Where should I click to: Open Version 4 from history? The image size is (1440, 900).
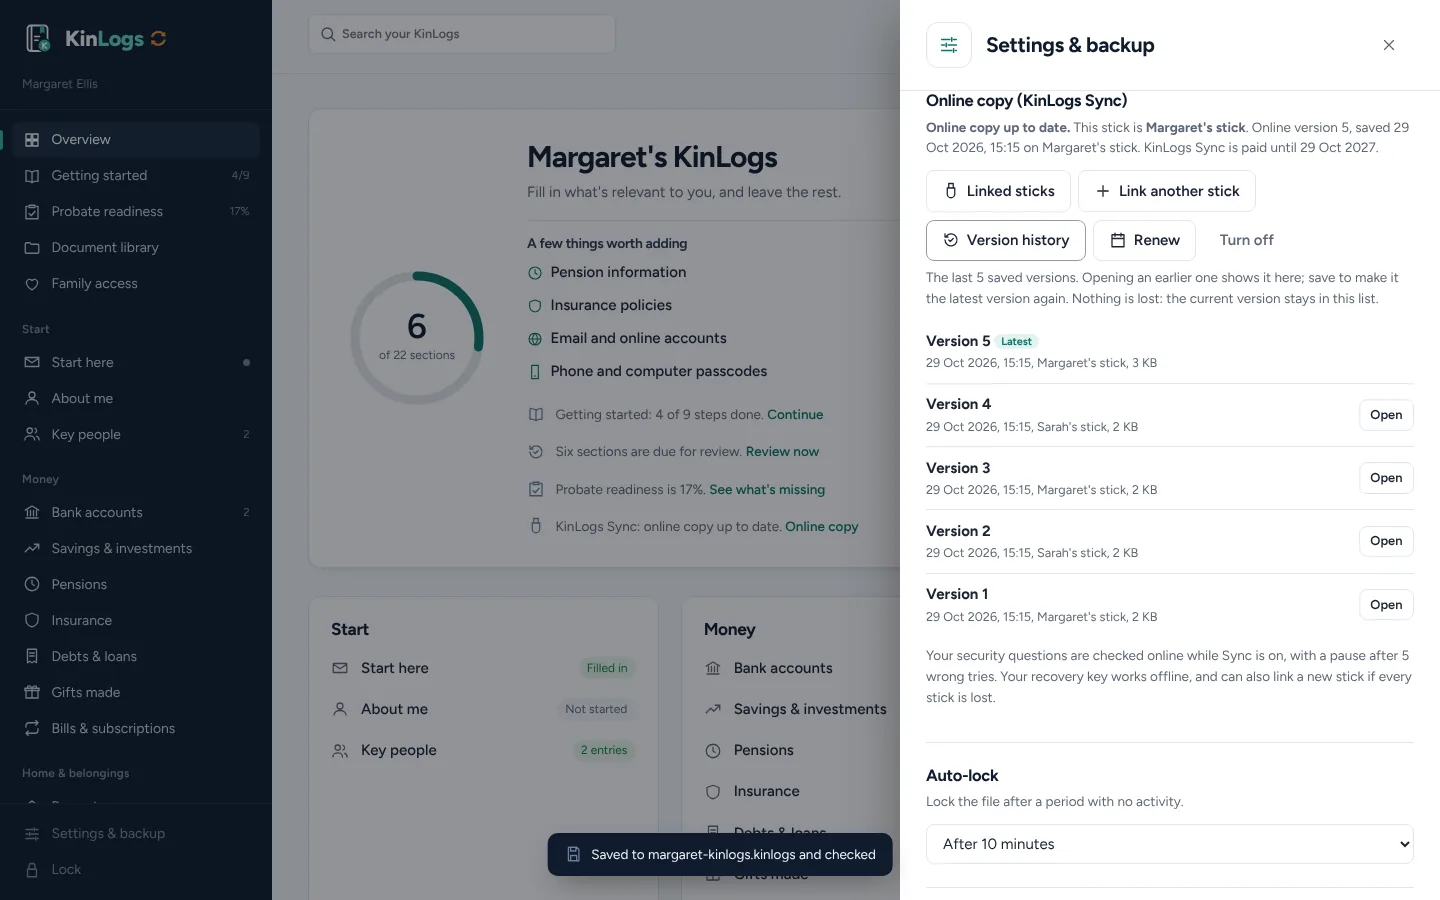coord(1386,415)
